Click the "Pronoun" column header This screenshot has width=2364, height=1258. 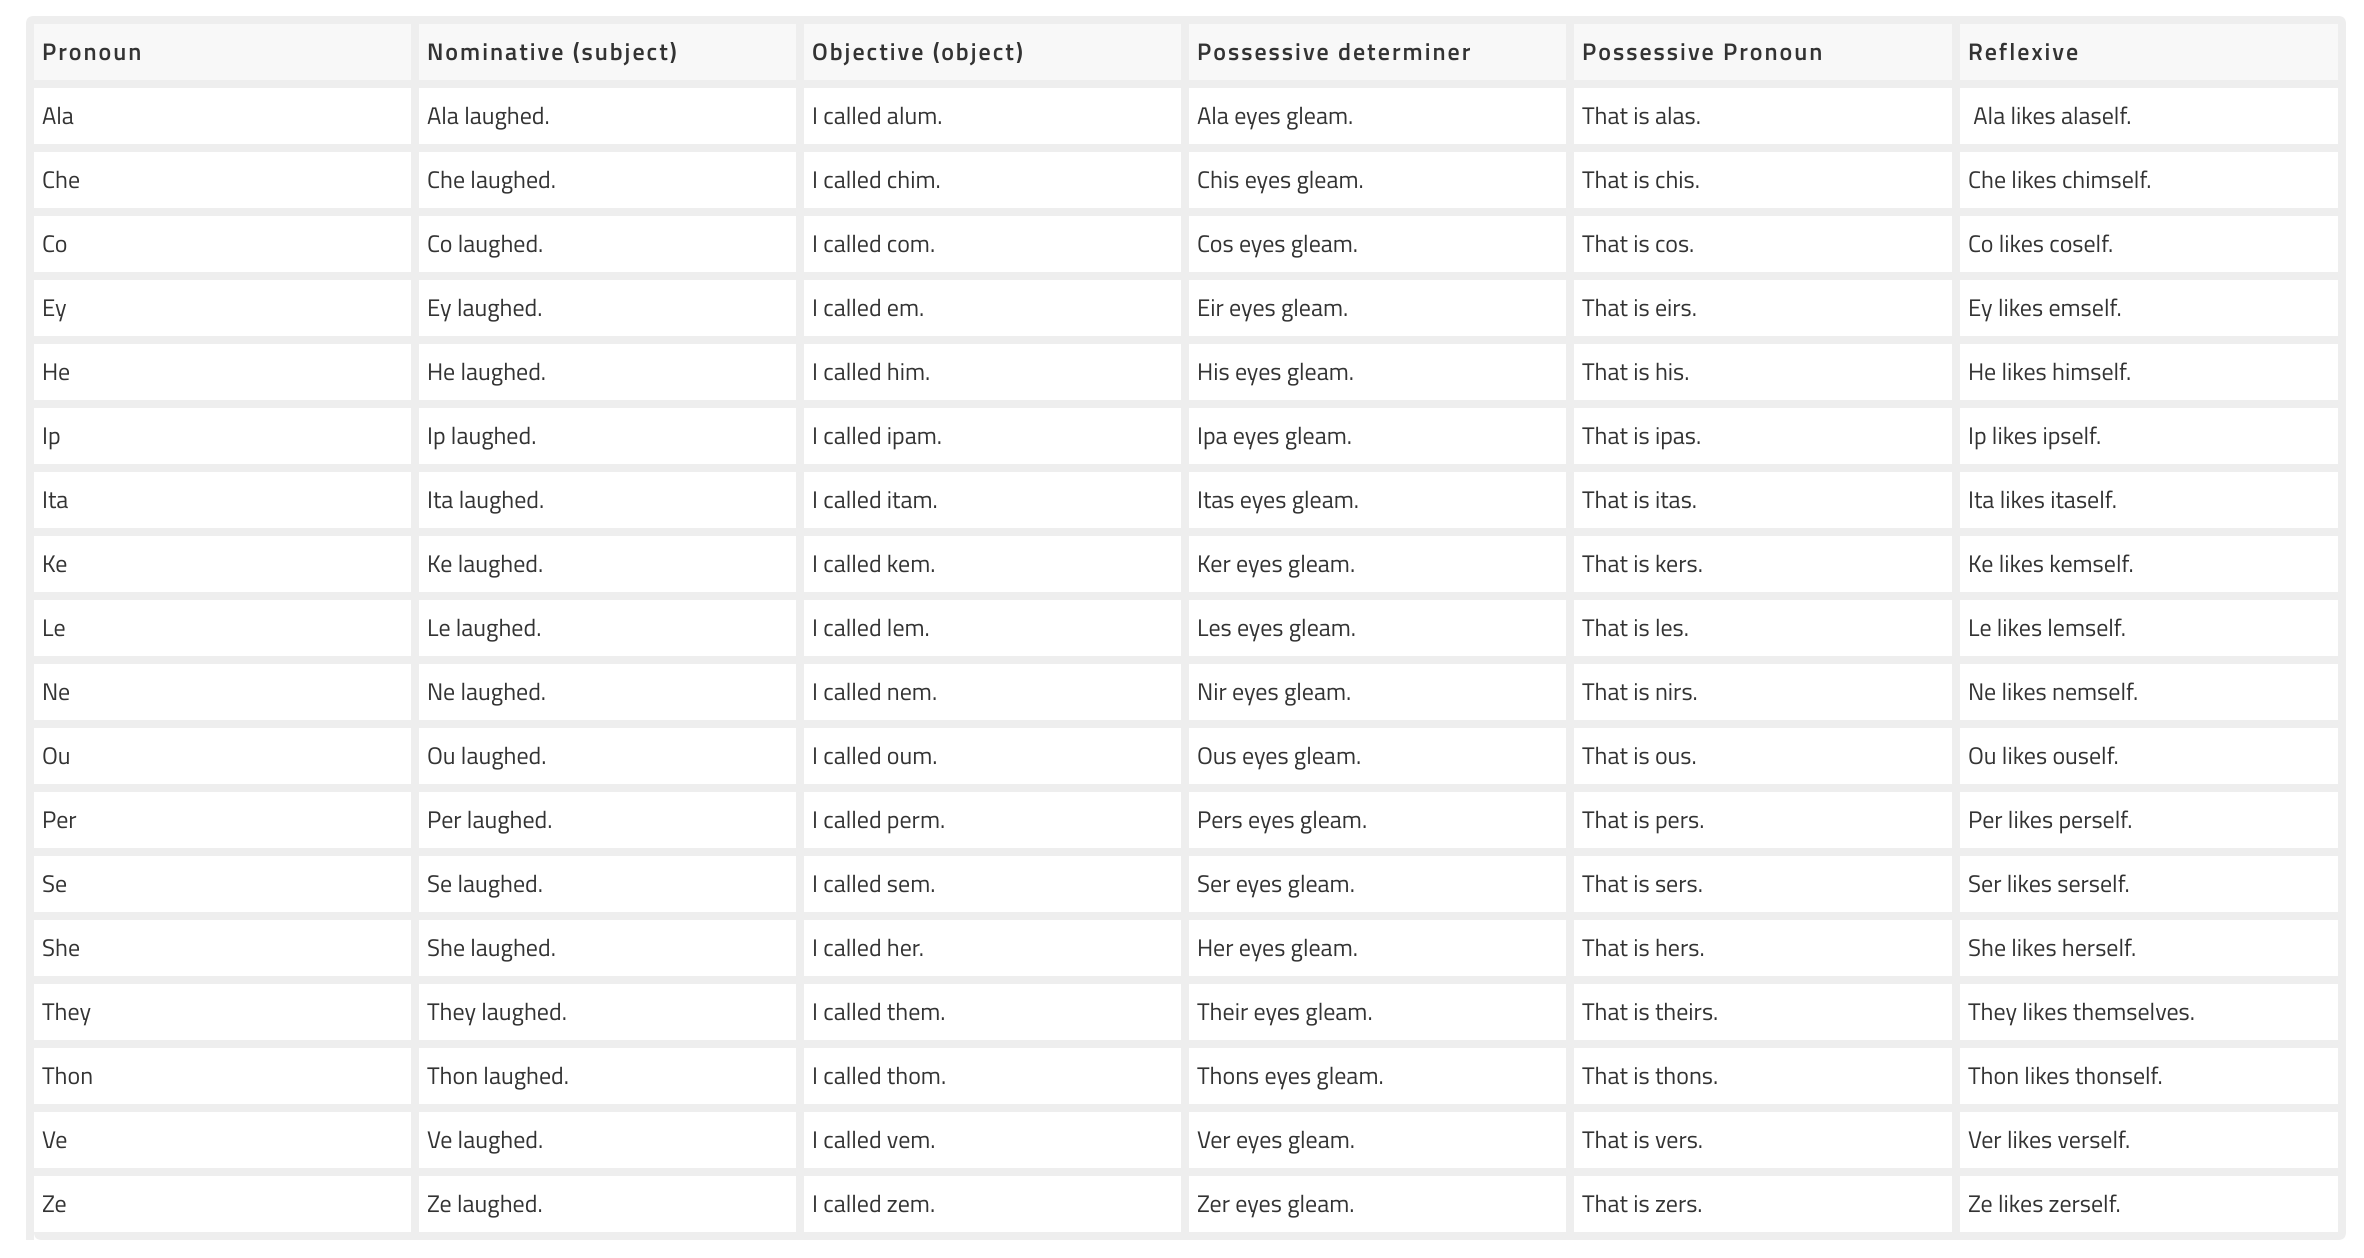point(92,52)
